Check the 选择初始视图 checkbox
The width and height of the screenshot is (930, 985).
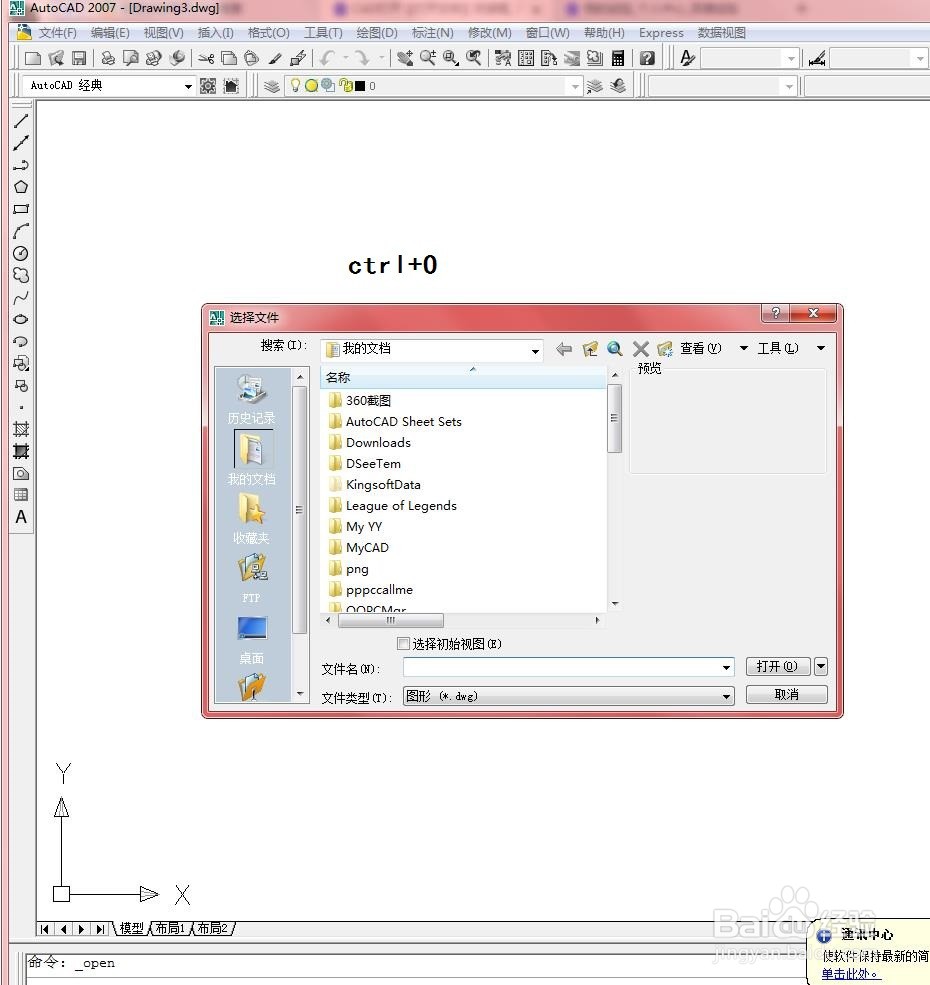coord(403,643)
